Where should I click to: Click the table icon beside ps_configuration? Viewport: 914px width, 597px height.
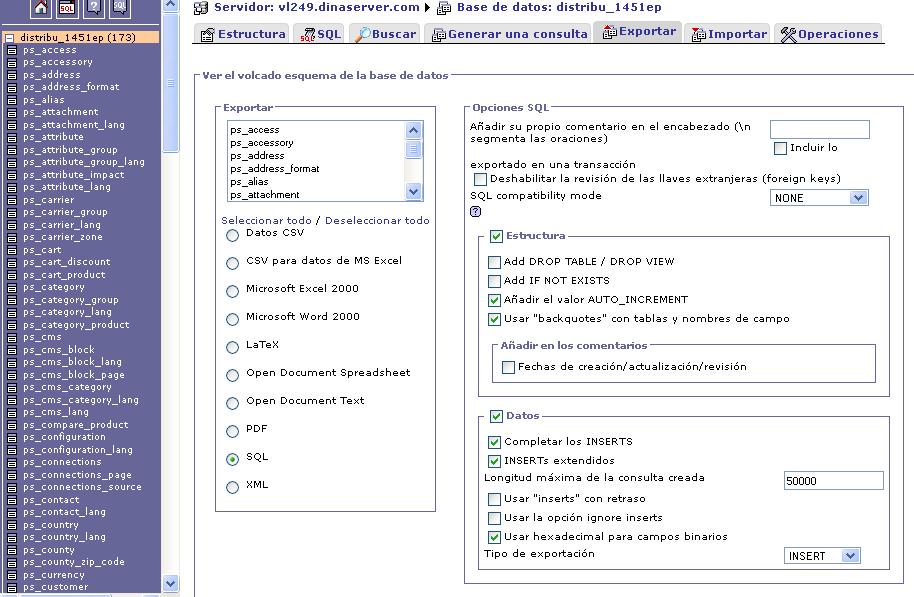point(12,437)
